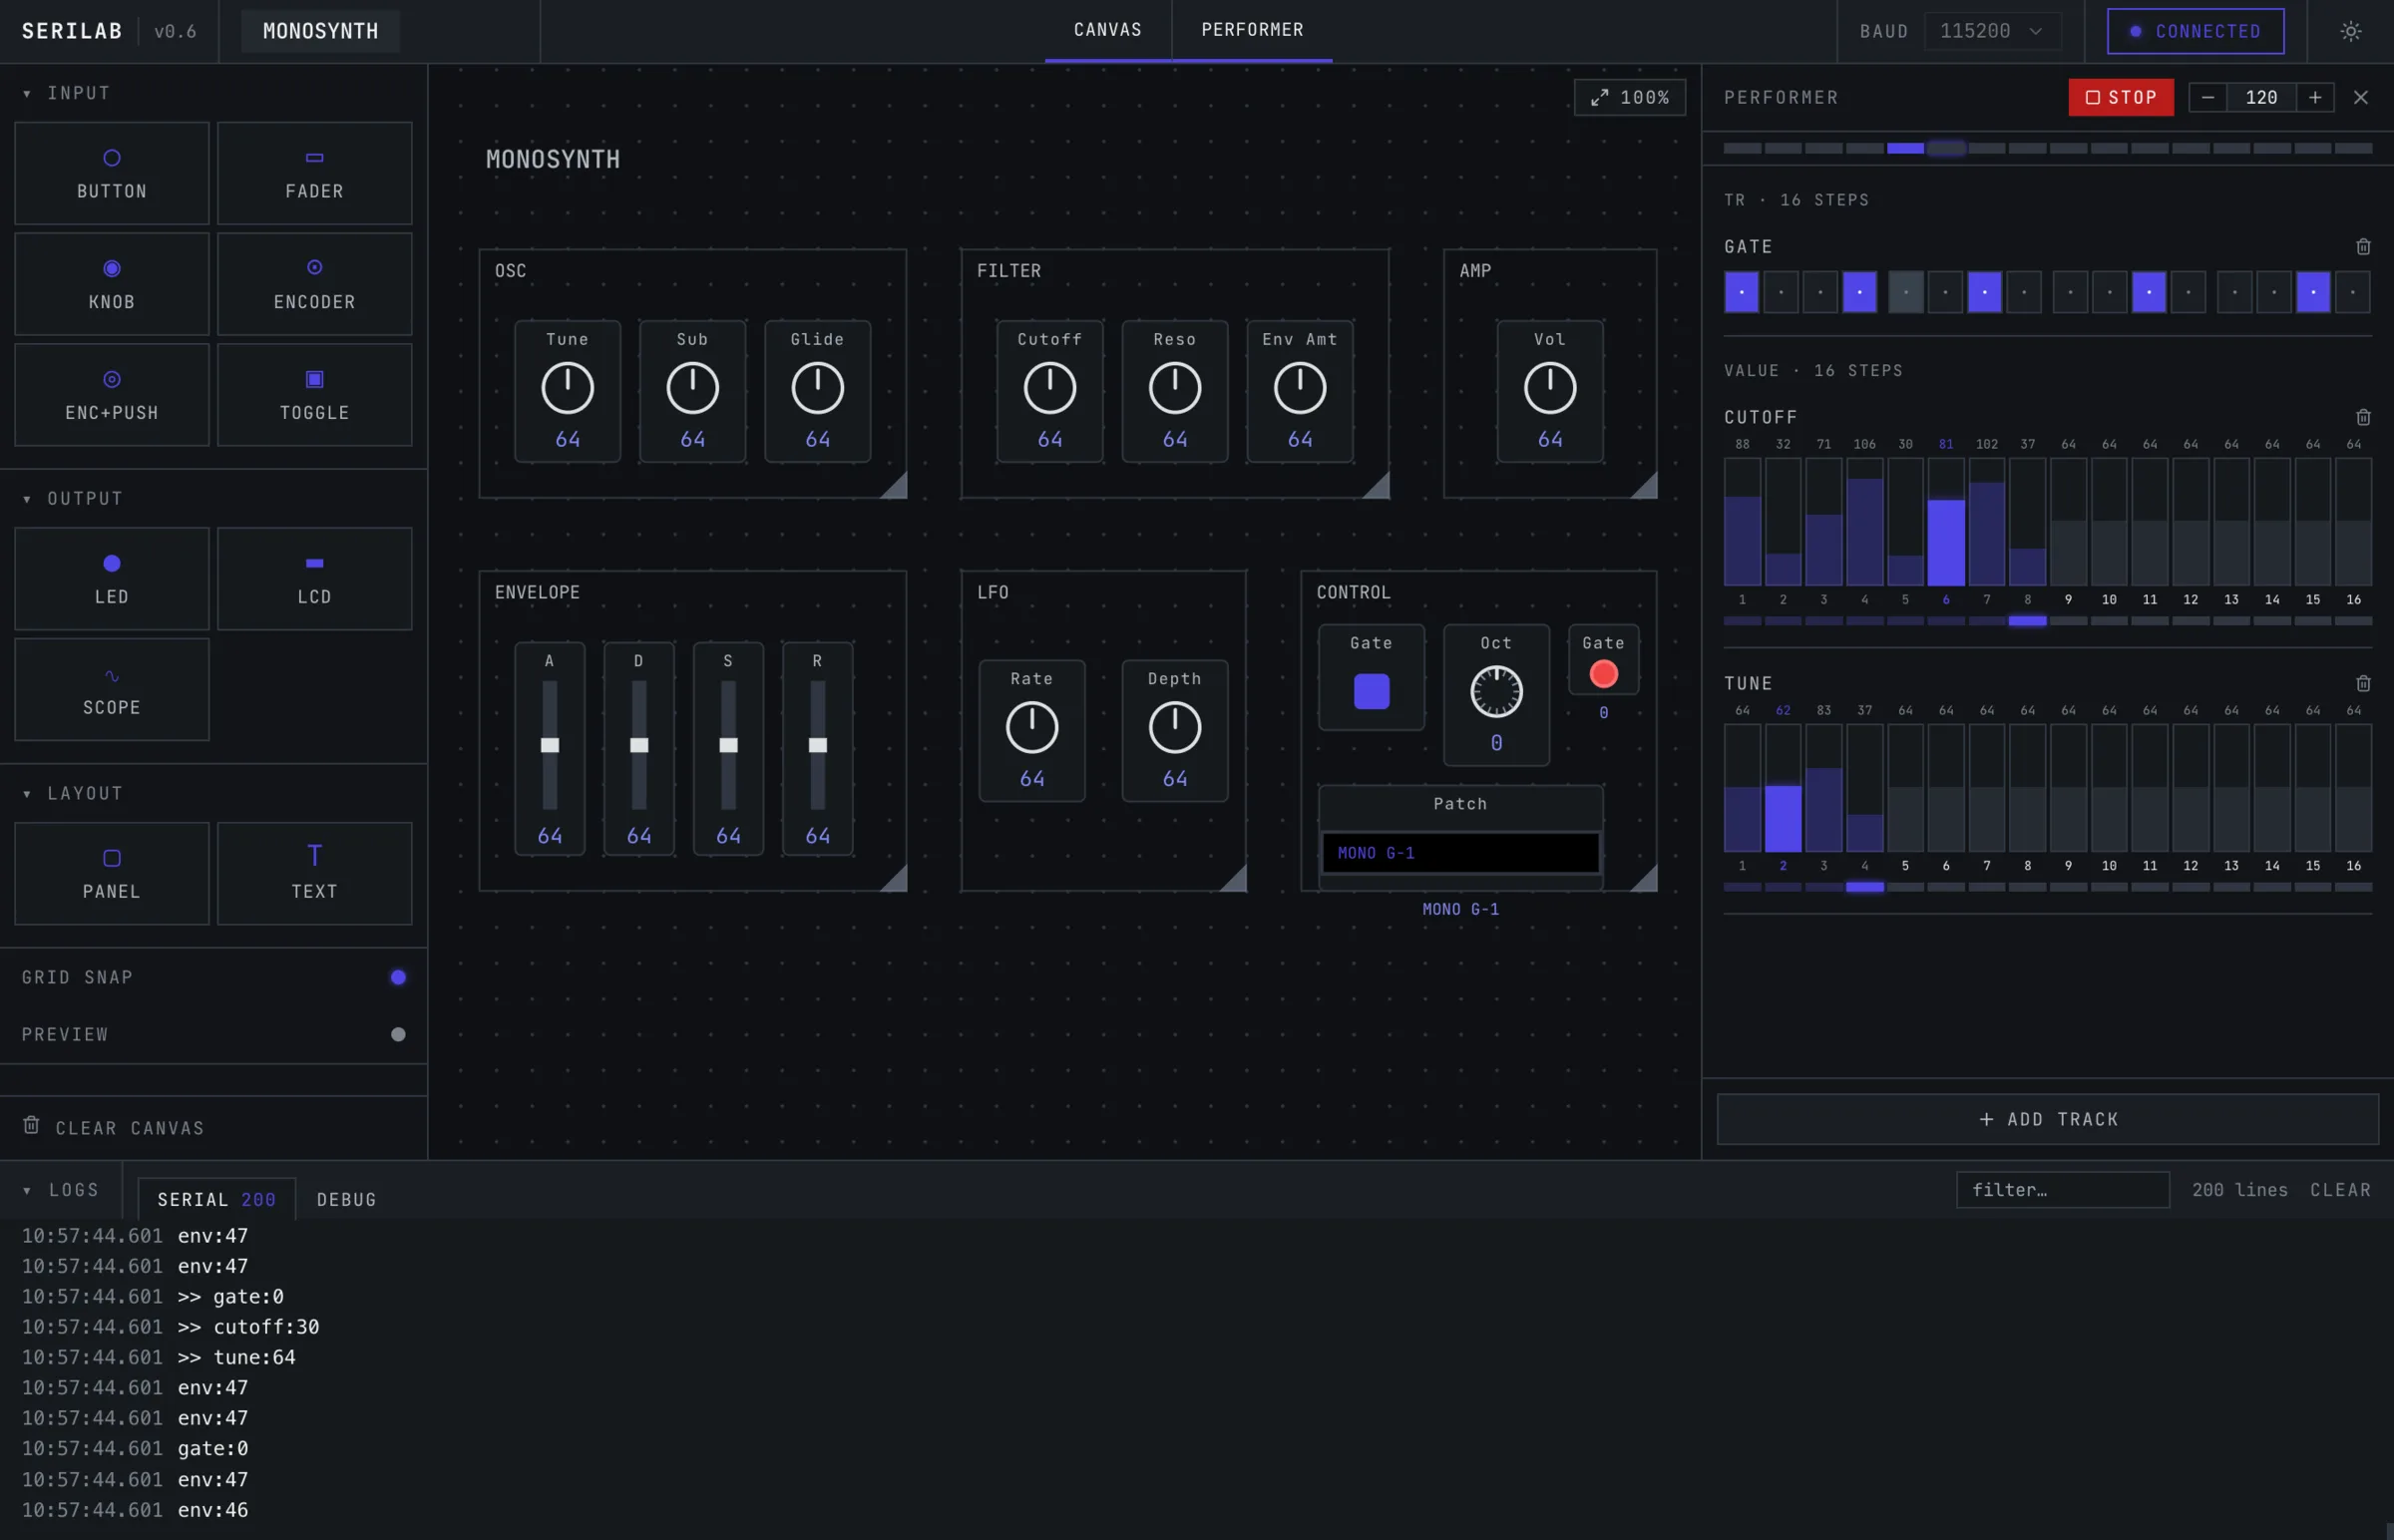Delete the CUTOFF track with trash icon
The width and height of the screenshot is (2394, 1540).
click(x=2363, y=416)
